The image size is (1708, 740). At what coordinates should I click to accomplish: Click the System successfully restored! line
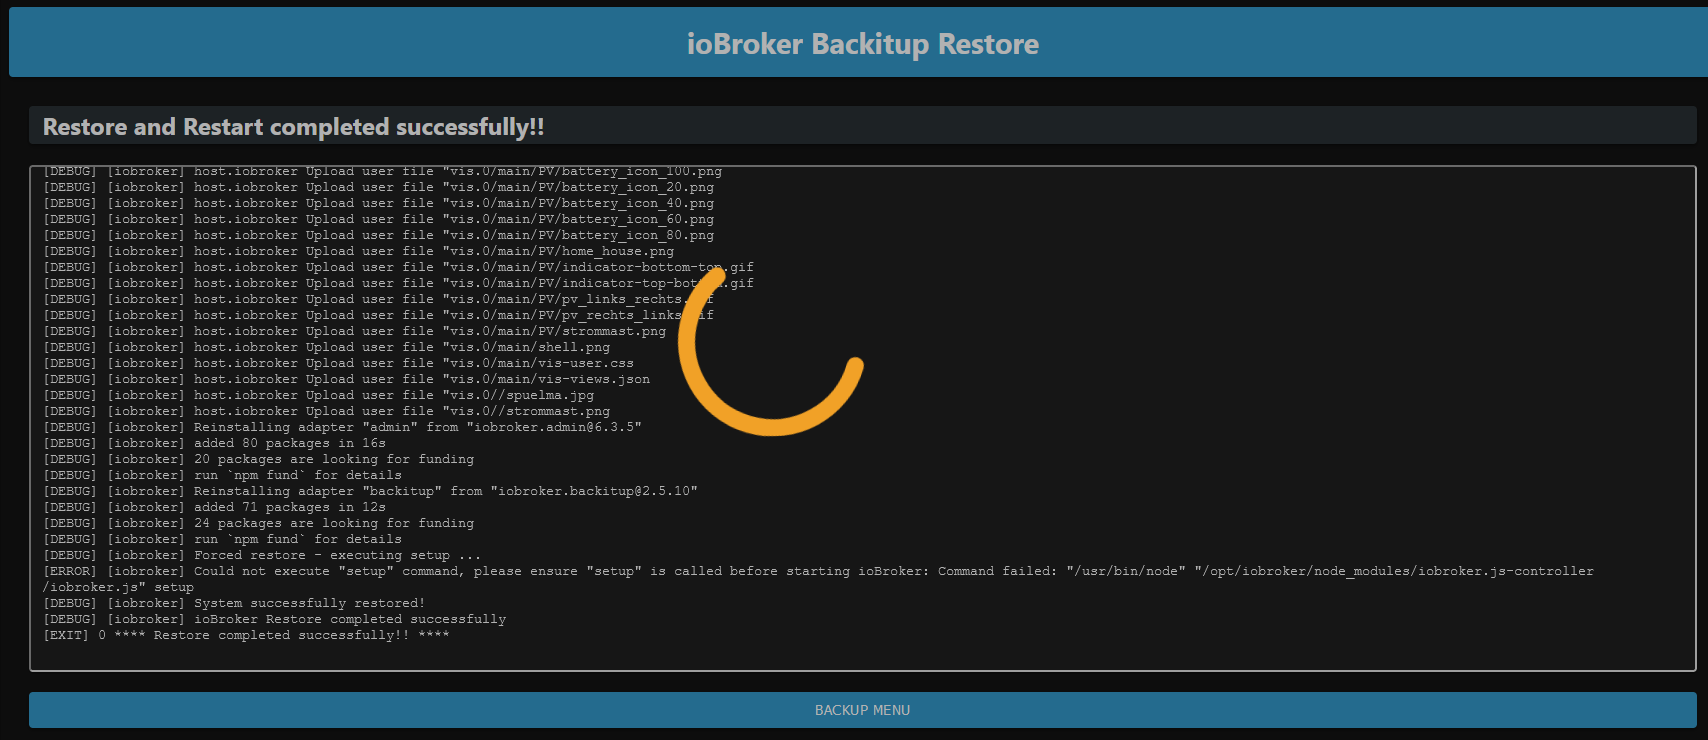234,603
